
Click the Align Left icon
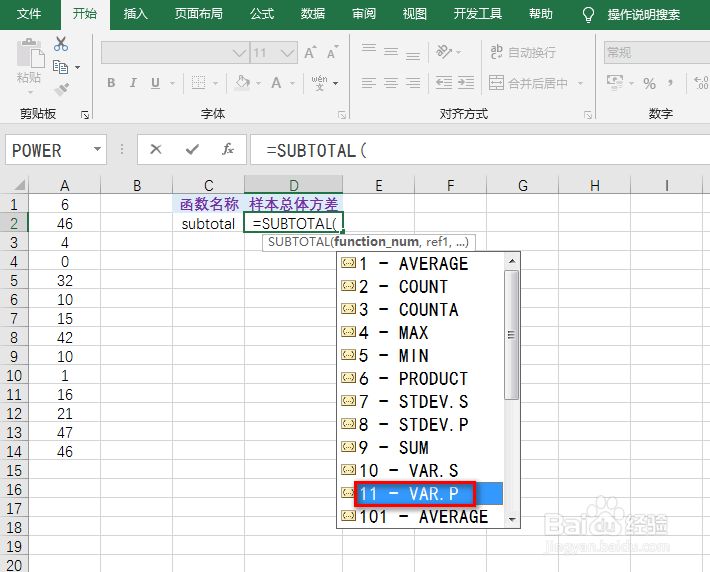[x=369, y=83]
